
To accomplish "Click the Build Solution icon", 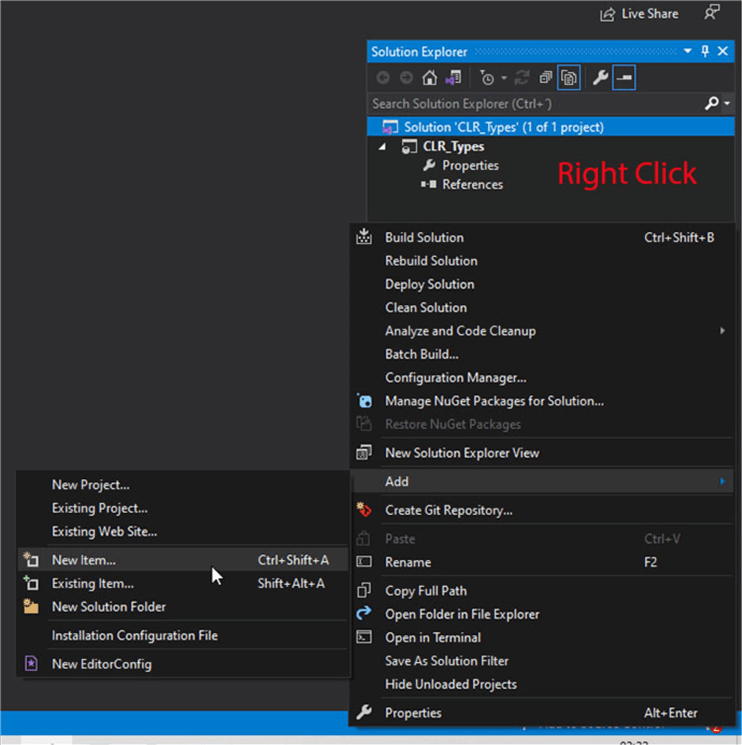I will point(364,237).
